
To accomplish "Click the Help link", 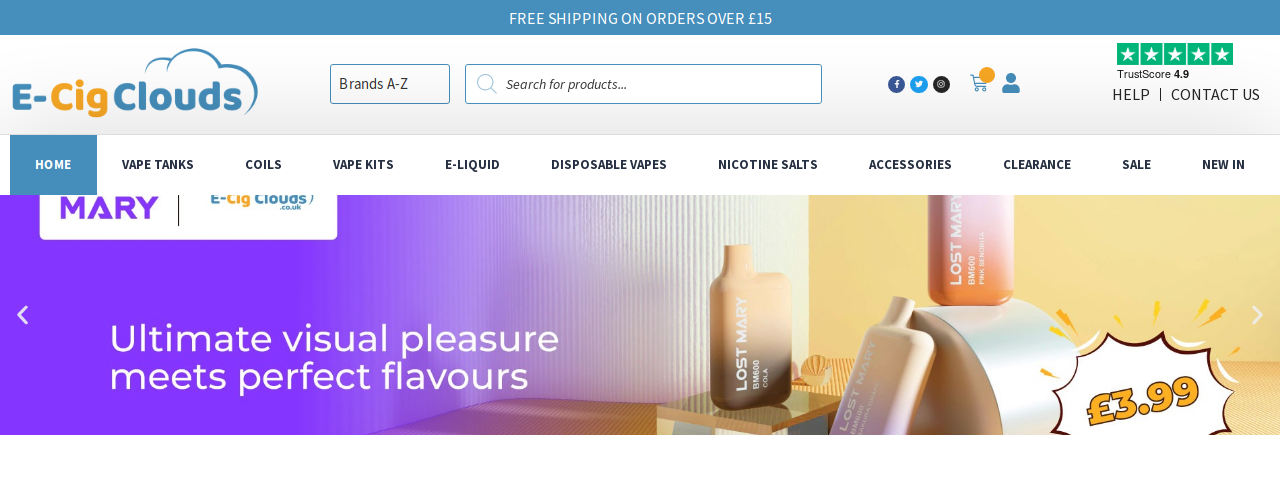I will pyautogui.click(x=1131, y=95).
